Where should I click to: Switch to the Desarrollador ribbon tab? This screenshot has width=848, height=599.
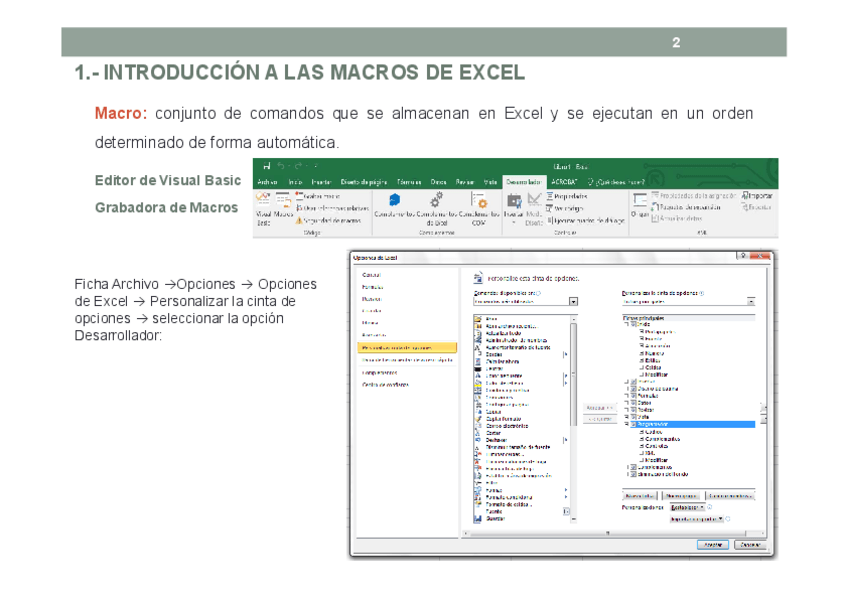click(523, 182)
